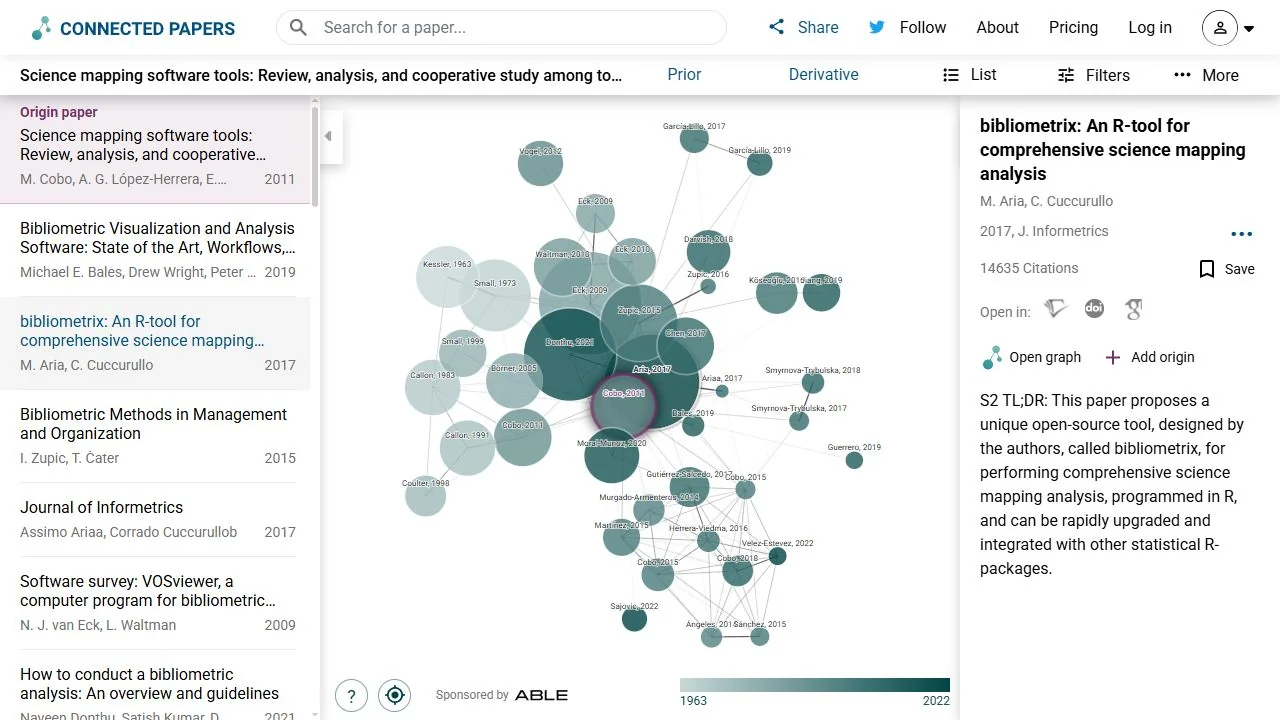Click the Waltman, 2010 graph node
The image size is (1280, 720).
(x=563, y=266)
